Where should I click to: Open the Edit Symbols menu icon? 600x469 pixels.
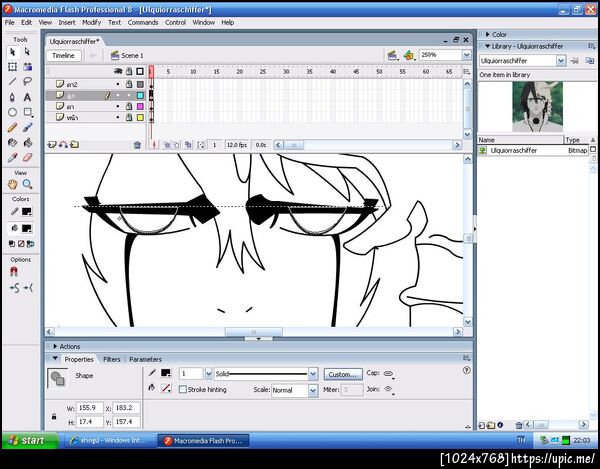(409, 56)
